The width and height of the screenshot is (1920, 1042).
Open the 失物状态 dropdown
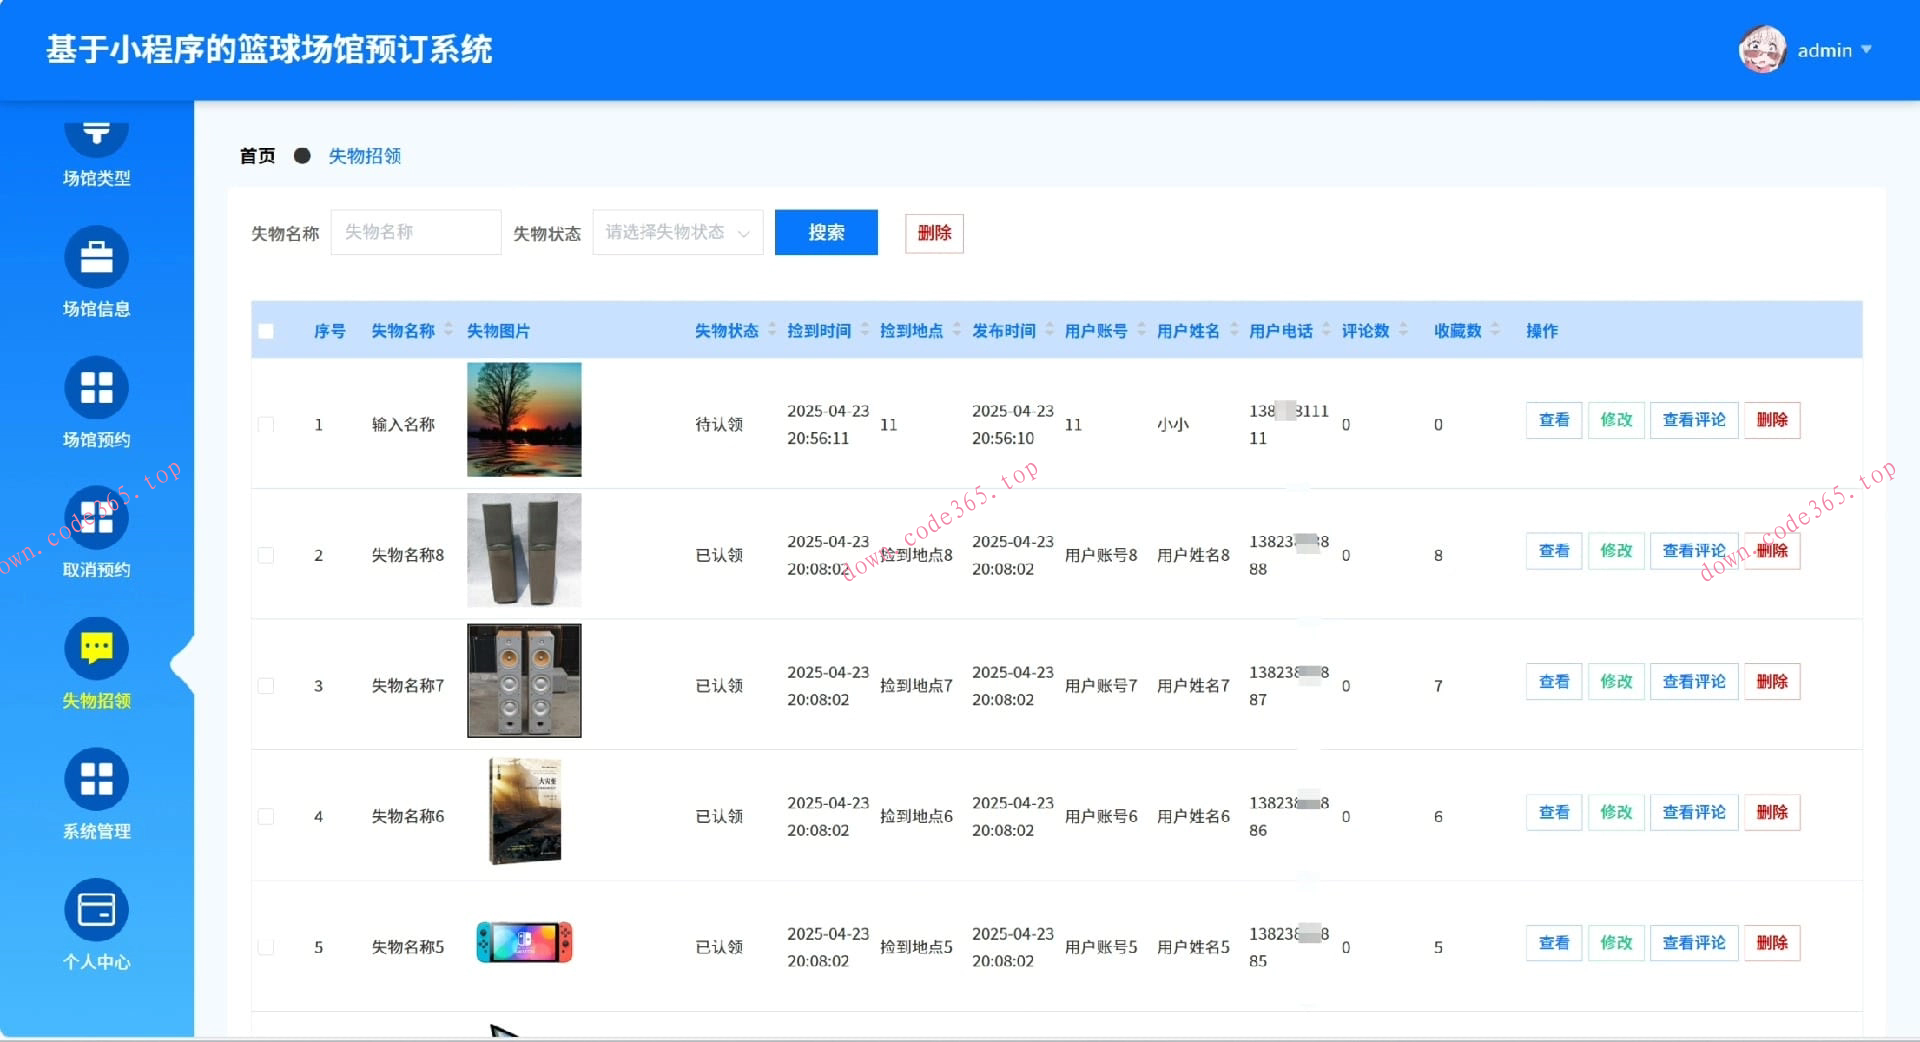pyautogui.click(x=677, y=232)
